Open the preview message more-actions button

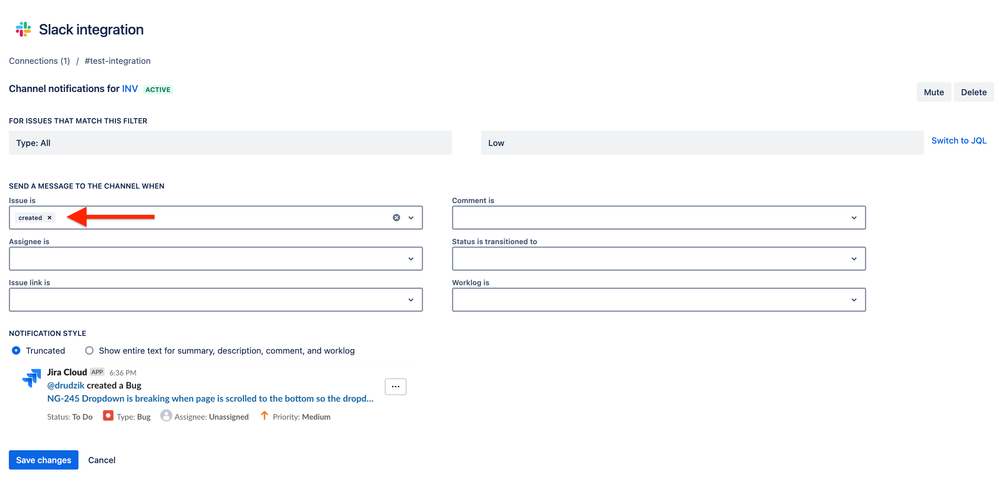(396, 386)
